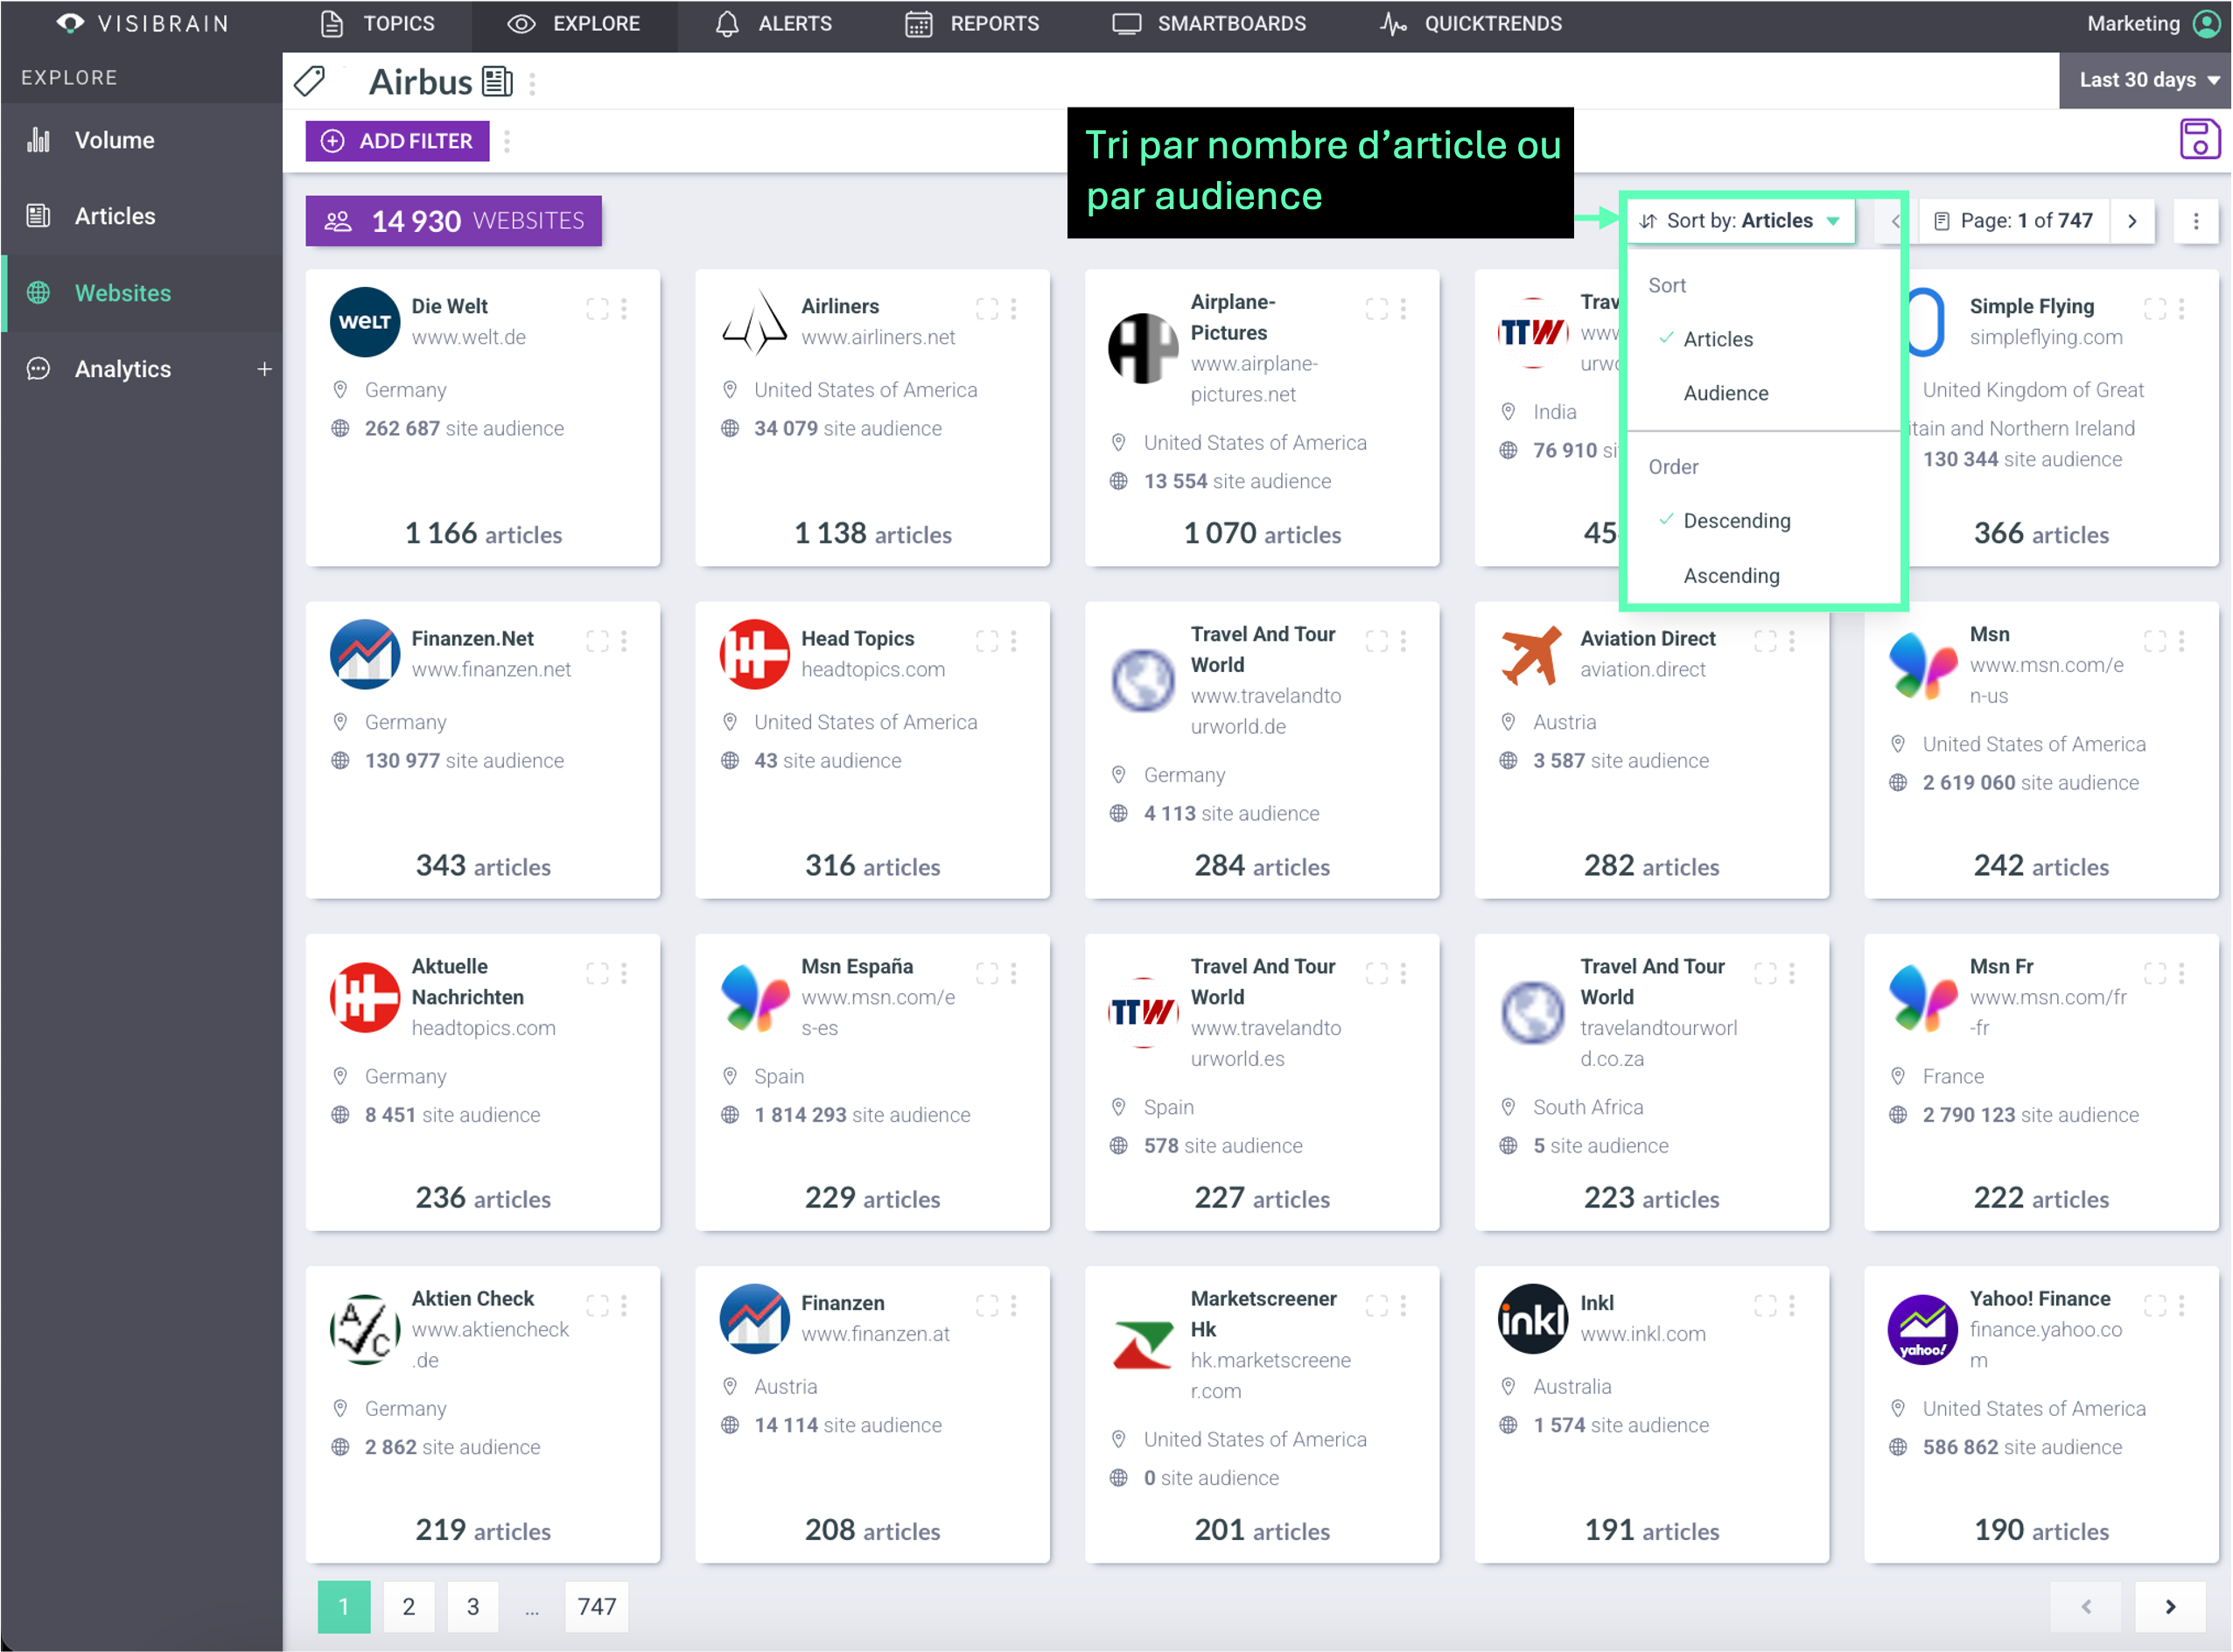Select Audience sort option
The height and width of the screenshot is (1652, 2233).
pos(1725,393)
